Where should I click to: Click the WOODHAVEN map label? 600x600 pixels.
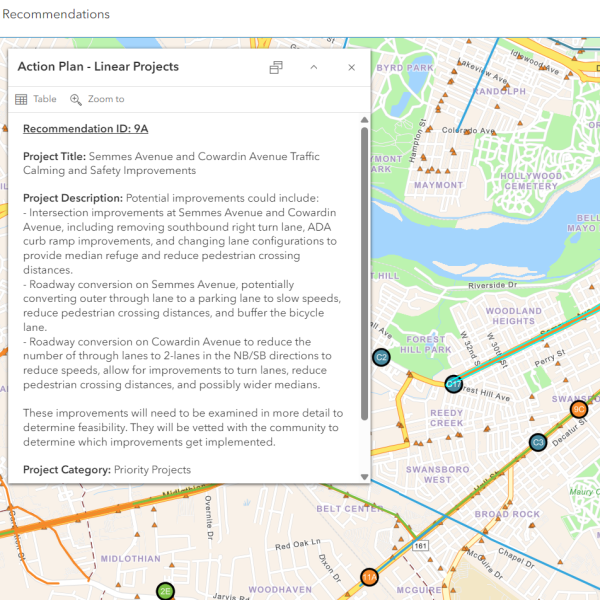click(x=280, y=590)
